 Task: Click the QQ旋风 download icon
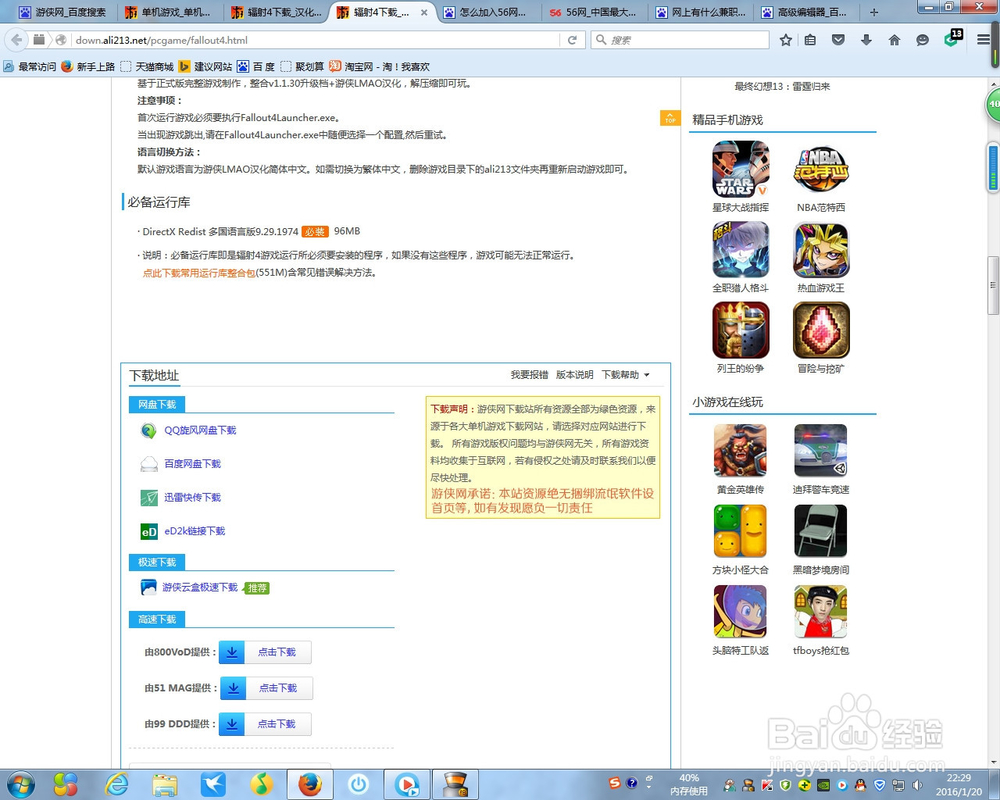click(x=149, y=431)
